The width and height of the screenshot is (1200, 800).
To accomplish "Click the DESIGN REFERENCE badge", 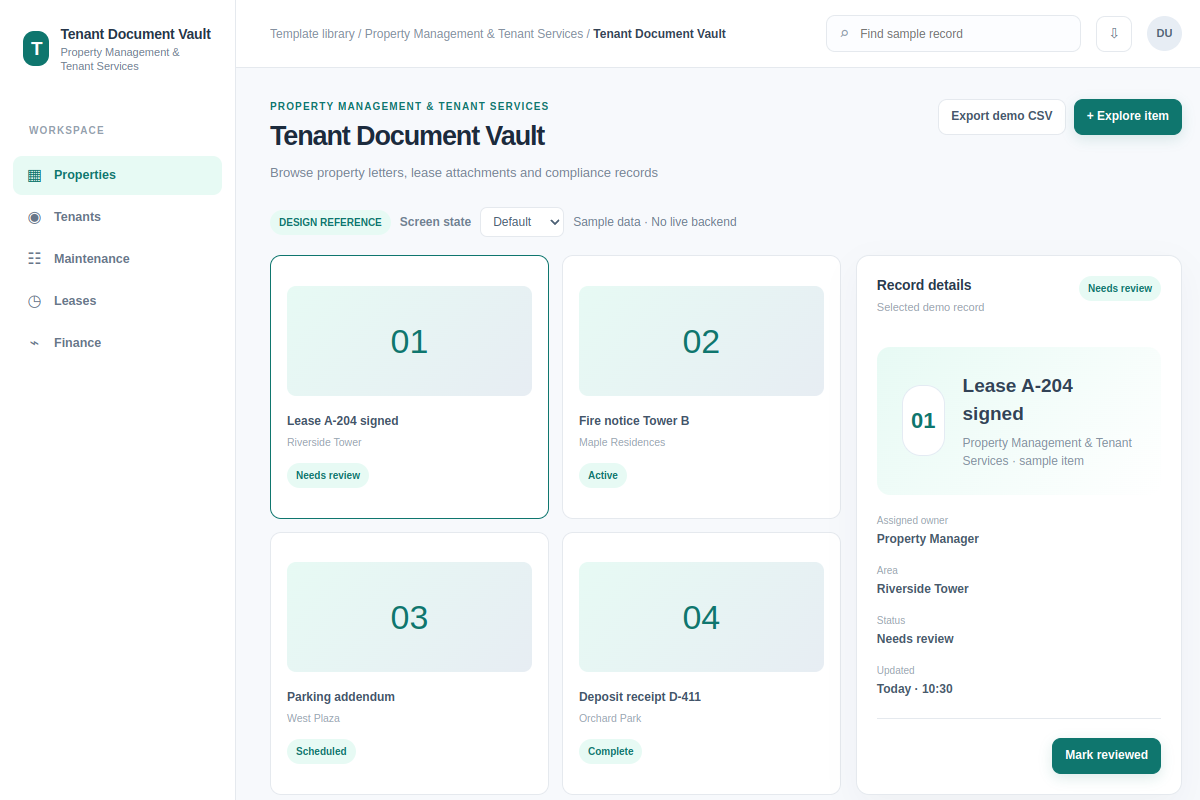I will [330, 222].
